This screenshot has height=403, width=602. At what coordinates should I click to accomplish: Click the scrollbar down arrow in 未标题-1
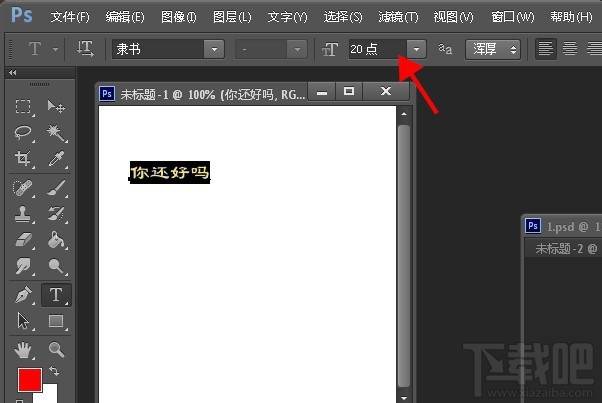tap(404, 398)
